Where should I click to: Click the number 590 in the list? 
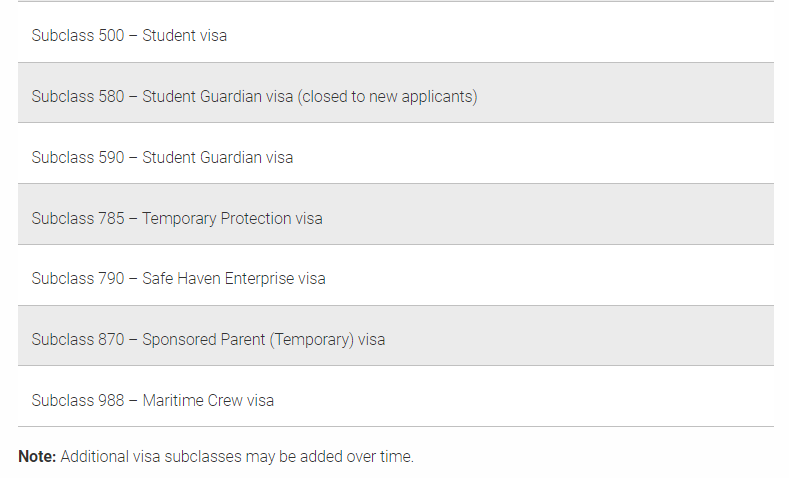[111, 157]
